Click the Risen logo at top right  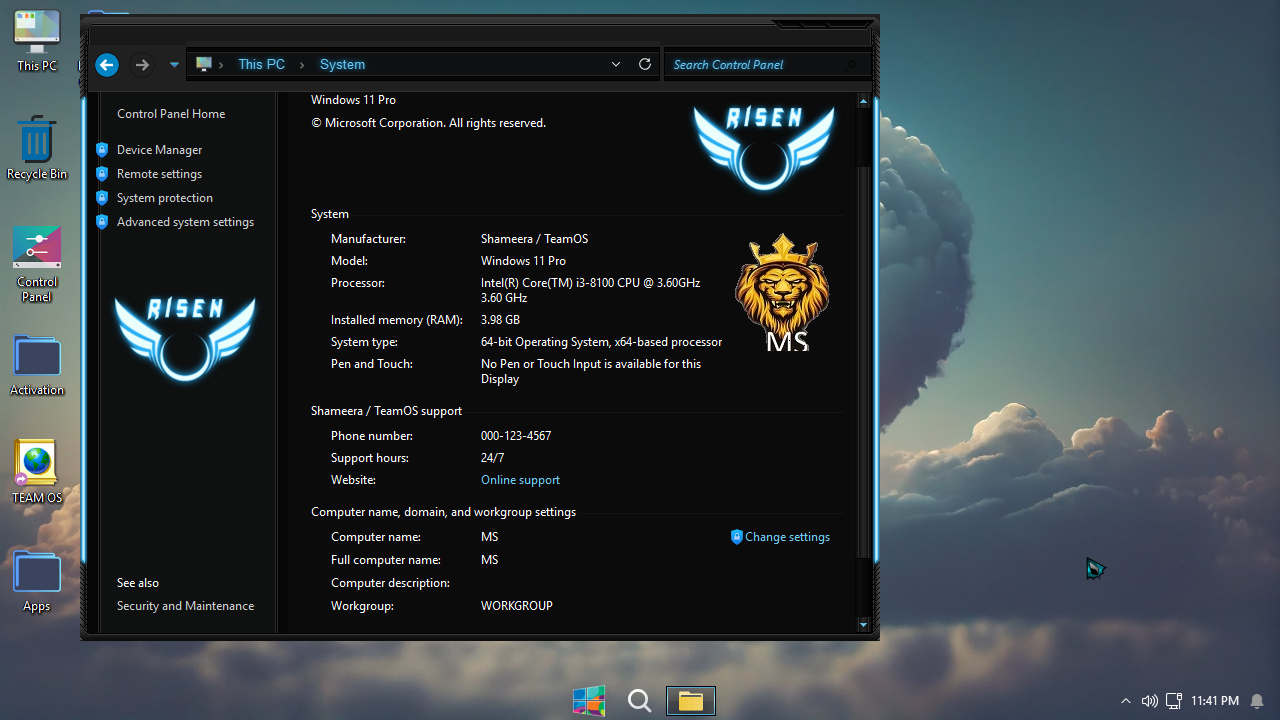(x=764, y=147)
